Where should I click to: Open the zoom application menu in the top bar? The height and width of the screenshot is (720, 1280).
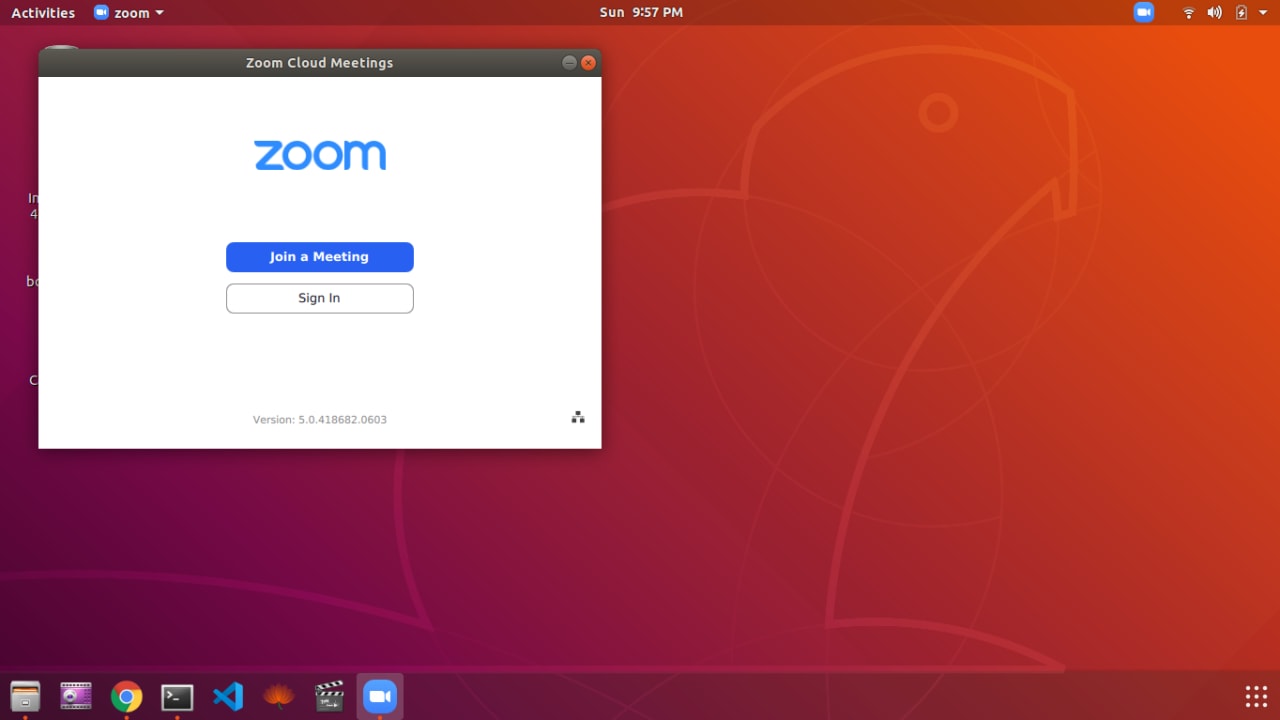click(x=128, y=12)
